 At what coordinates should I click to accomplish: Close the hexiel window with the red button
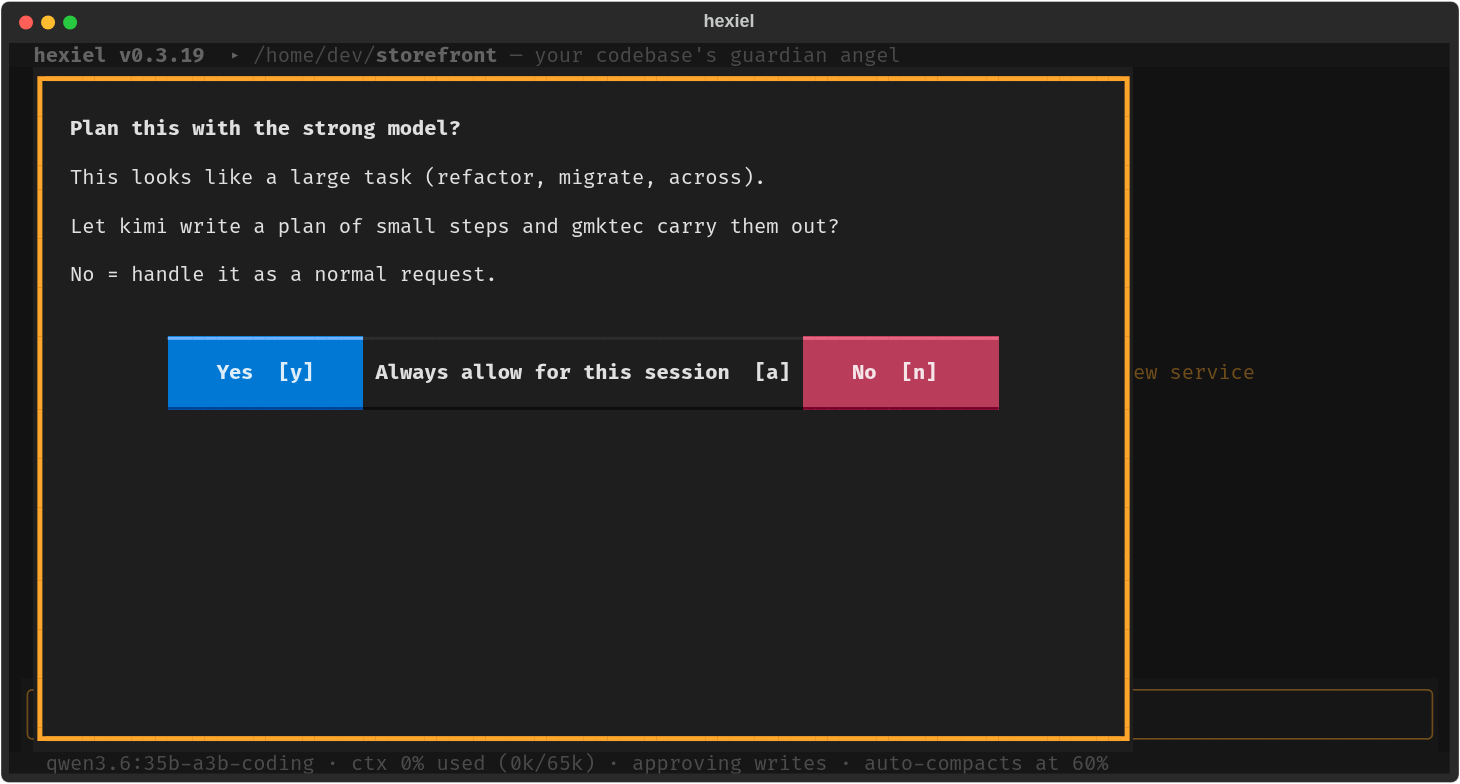click(26, 22)
